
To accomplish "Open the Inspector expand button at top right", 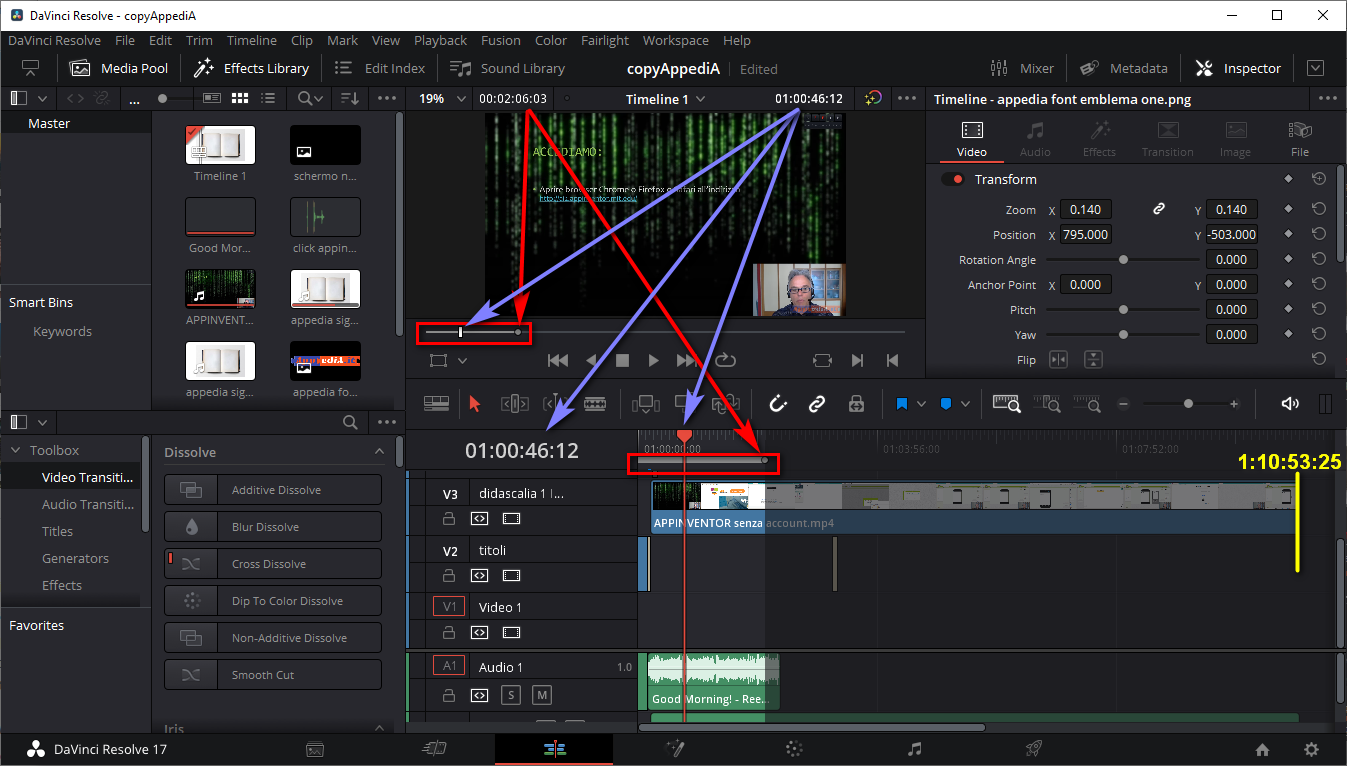I will coord(1316,68).
